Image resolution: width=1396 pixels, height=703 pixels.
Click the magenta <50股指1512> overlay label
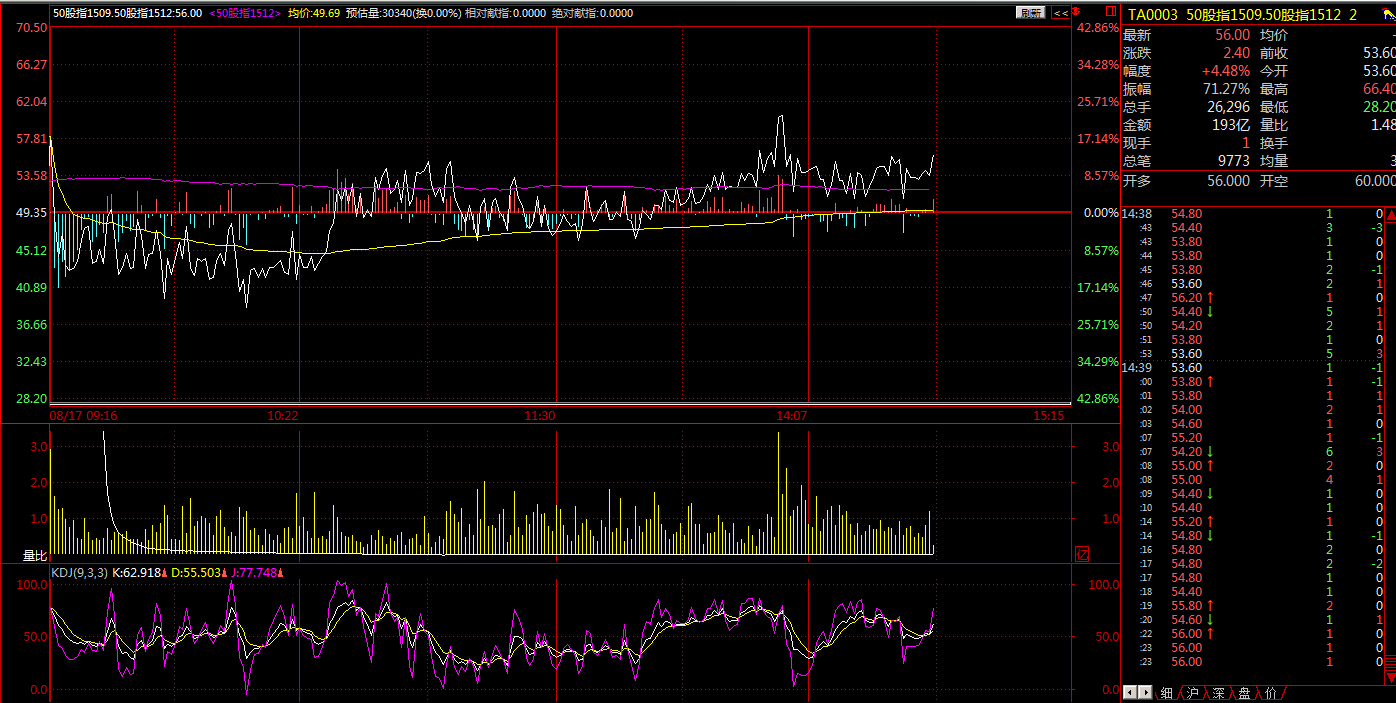click(x=244, y=13)
